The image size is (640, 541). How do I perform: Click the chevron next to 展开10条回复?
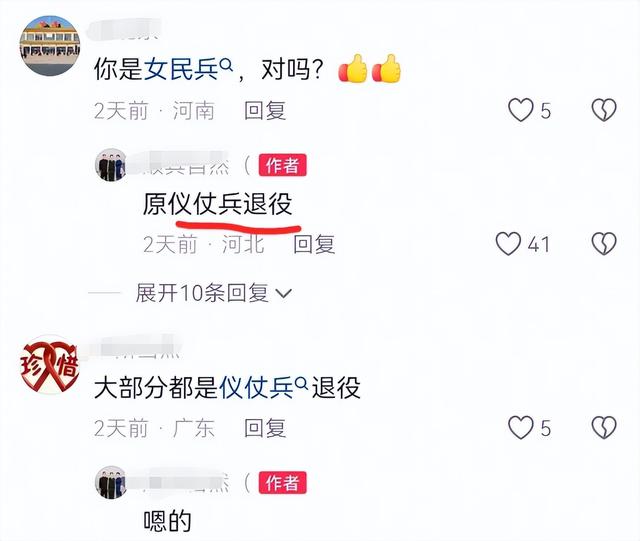pyautogui.click(x=283, y=293)
